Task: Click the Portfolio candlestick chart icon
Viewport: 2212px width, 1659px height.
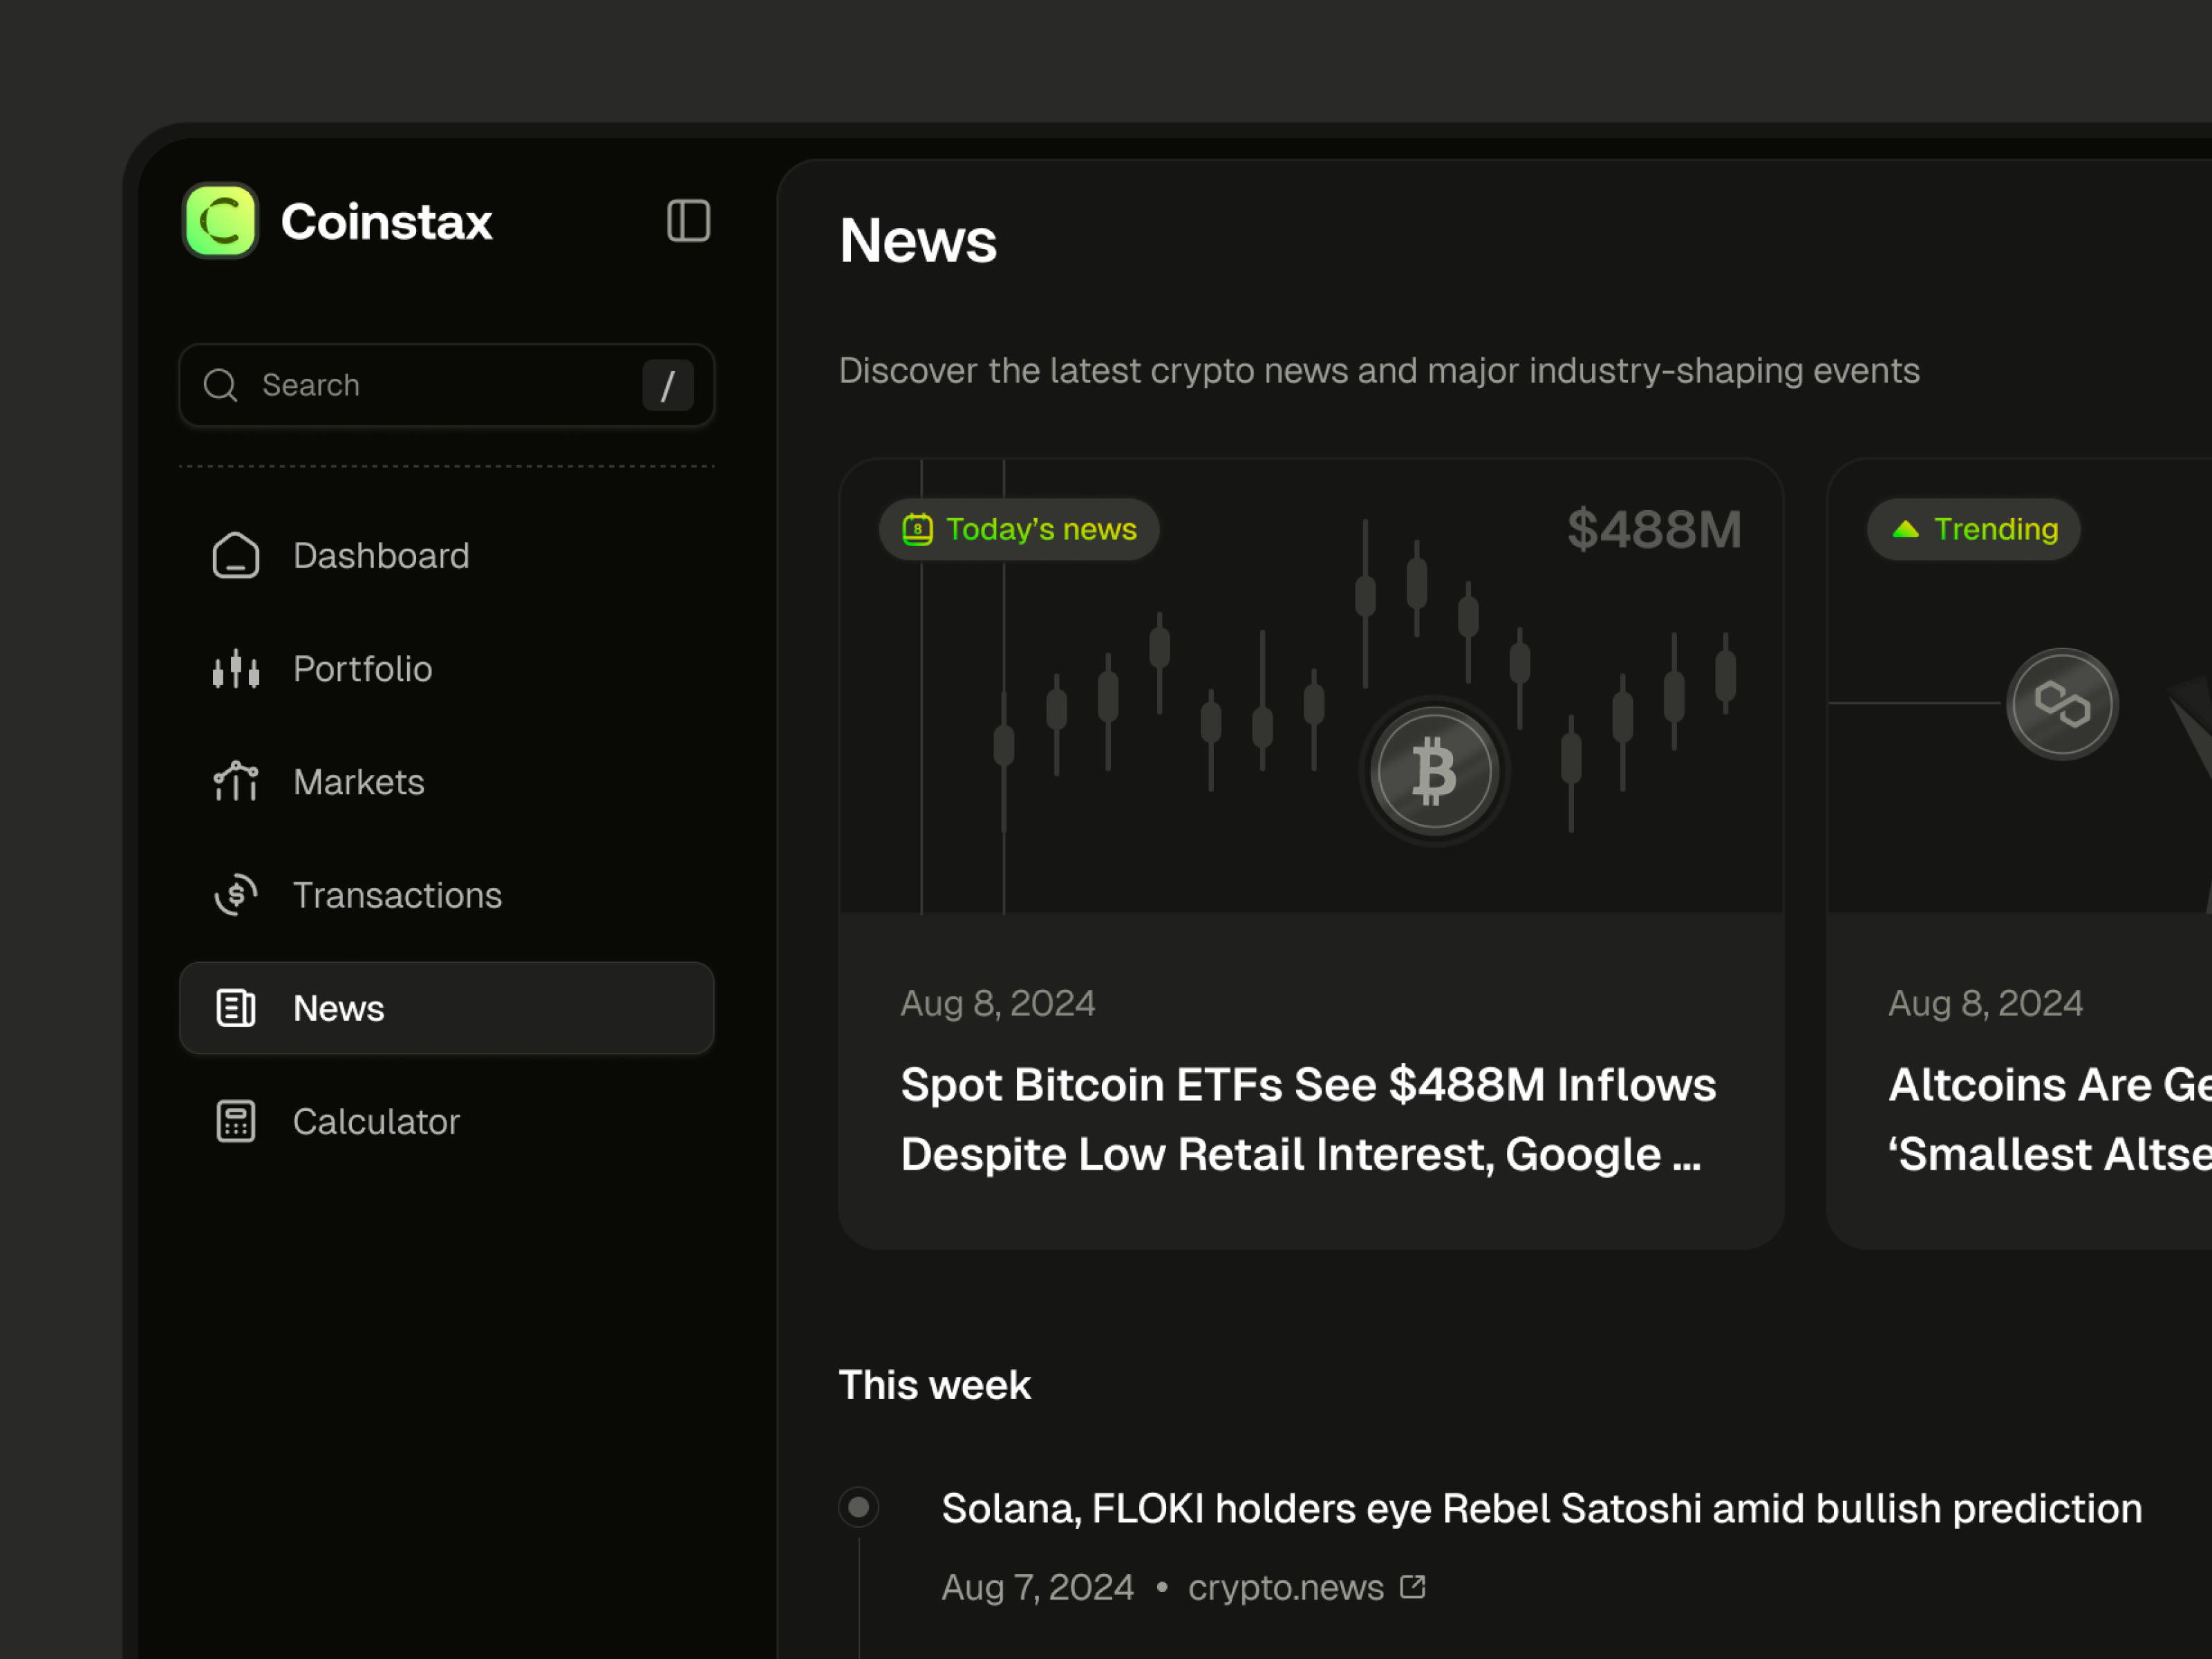Action: (236, 669)
